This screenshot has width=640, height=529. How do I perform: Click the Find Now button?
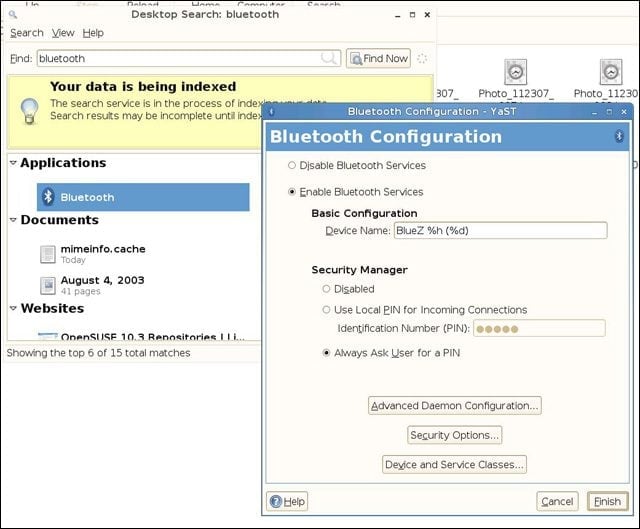[378, 58]
